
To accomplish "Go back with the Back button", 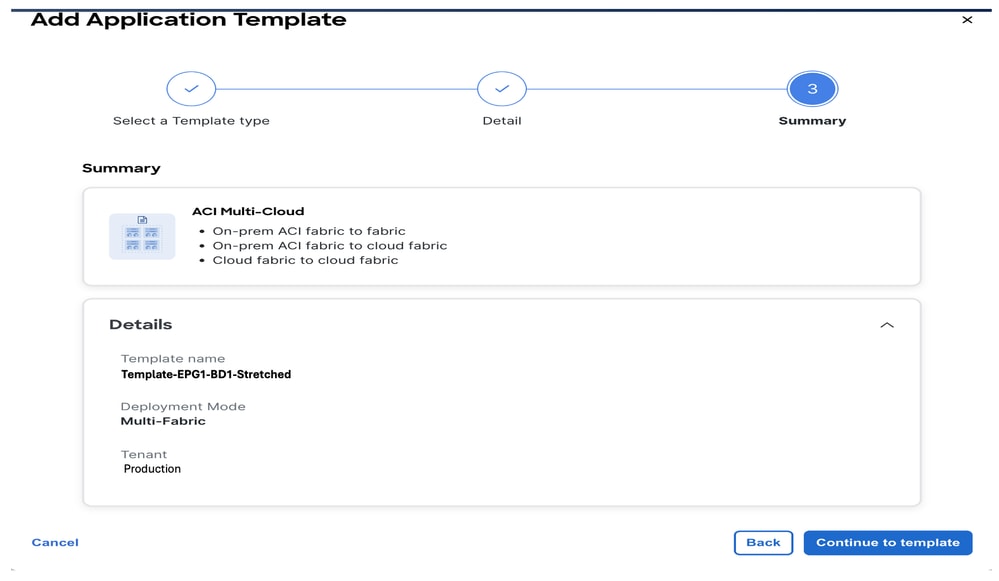I will click(x=763, y=543).
